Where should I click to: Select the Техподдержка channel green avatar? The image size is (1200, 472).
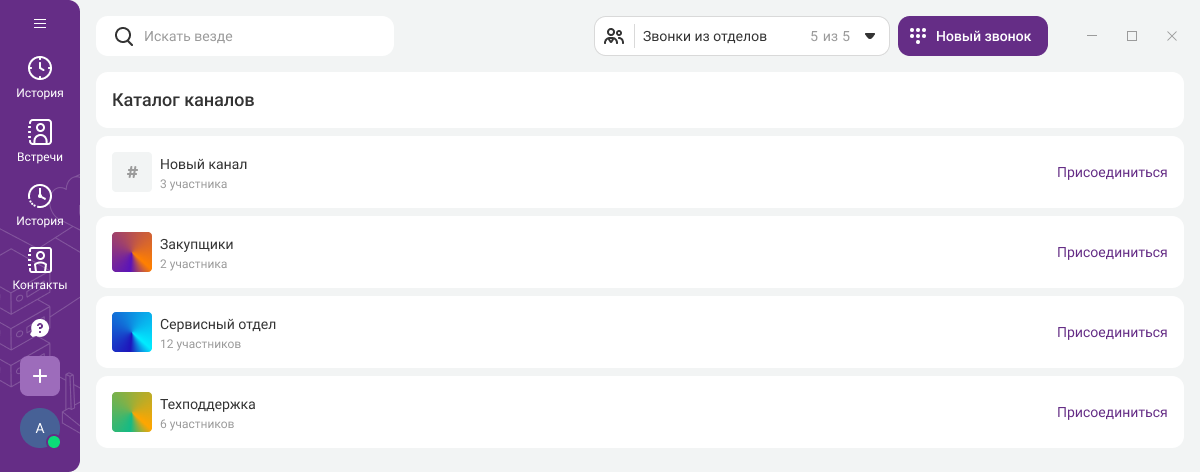pyautogui.click(x=132, y=412)
